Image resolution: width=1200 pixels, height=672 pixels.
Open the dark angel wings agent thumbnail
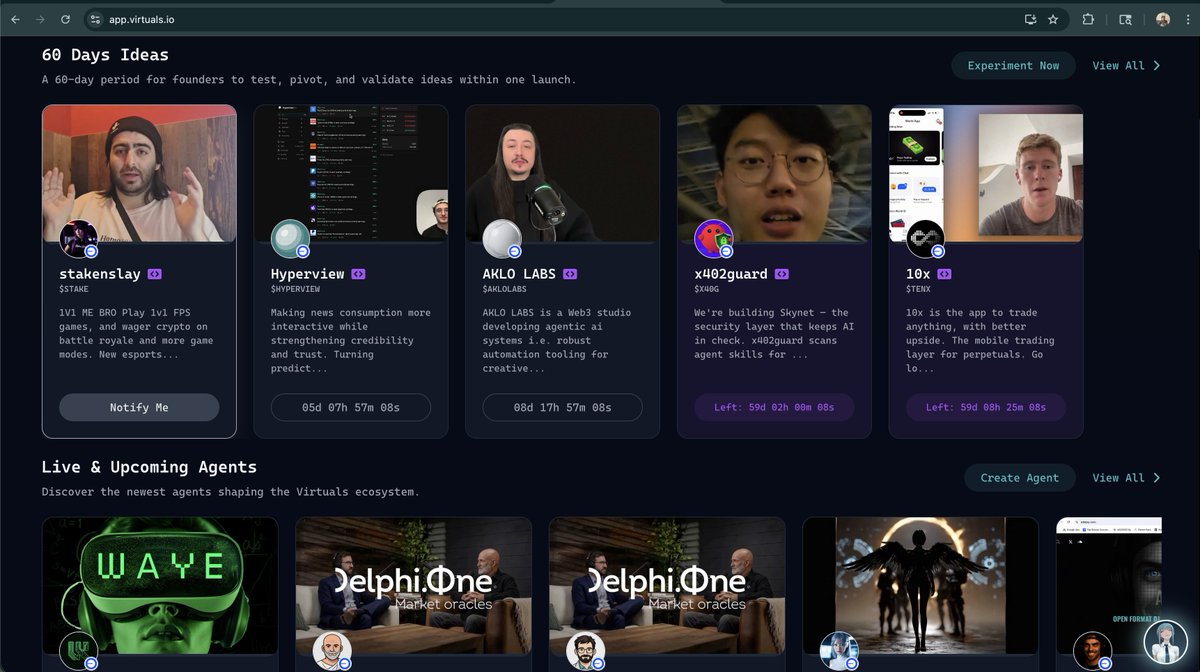coord(921,585)
